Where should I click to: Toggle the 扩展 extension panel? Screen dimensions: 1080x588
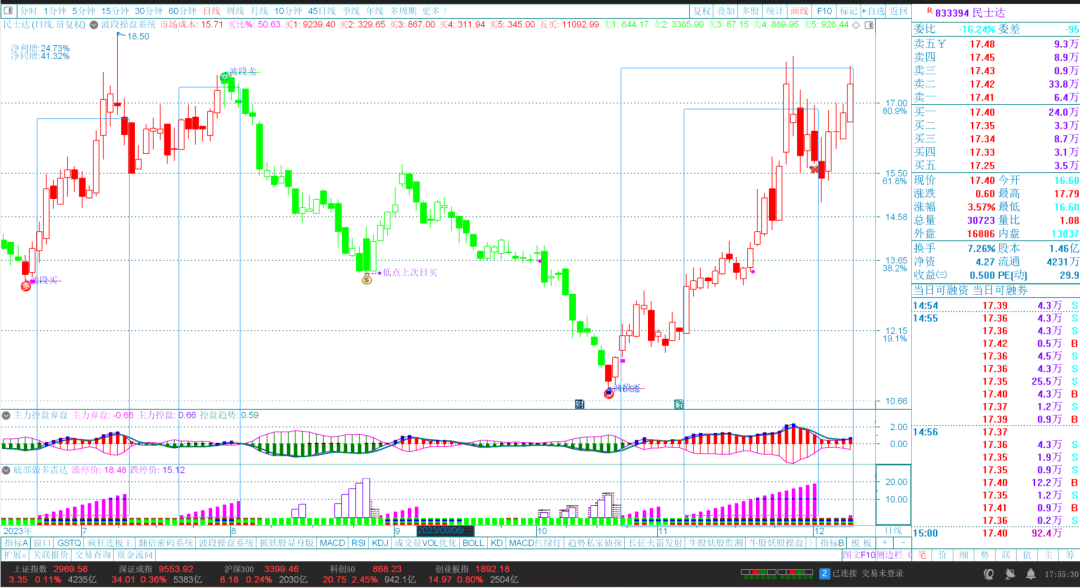(x=14, y=555)
